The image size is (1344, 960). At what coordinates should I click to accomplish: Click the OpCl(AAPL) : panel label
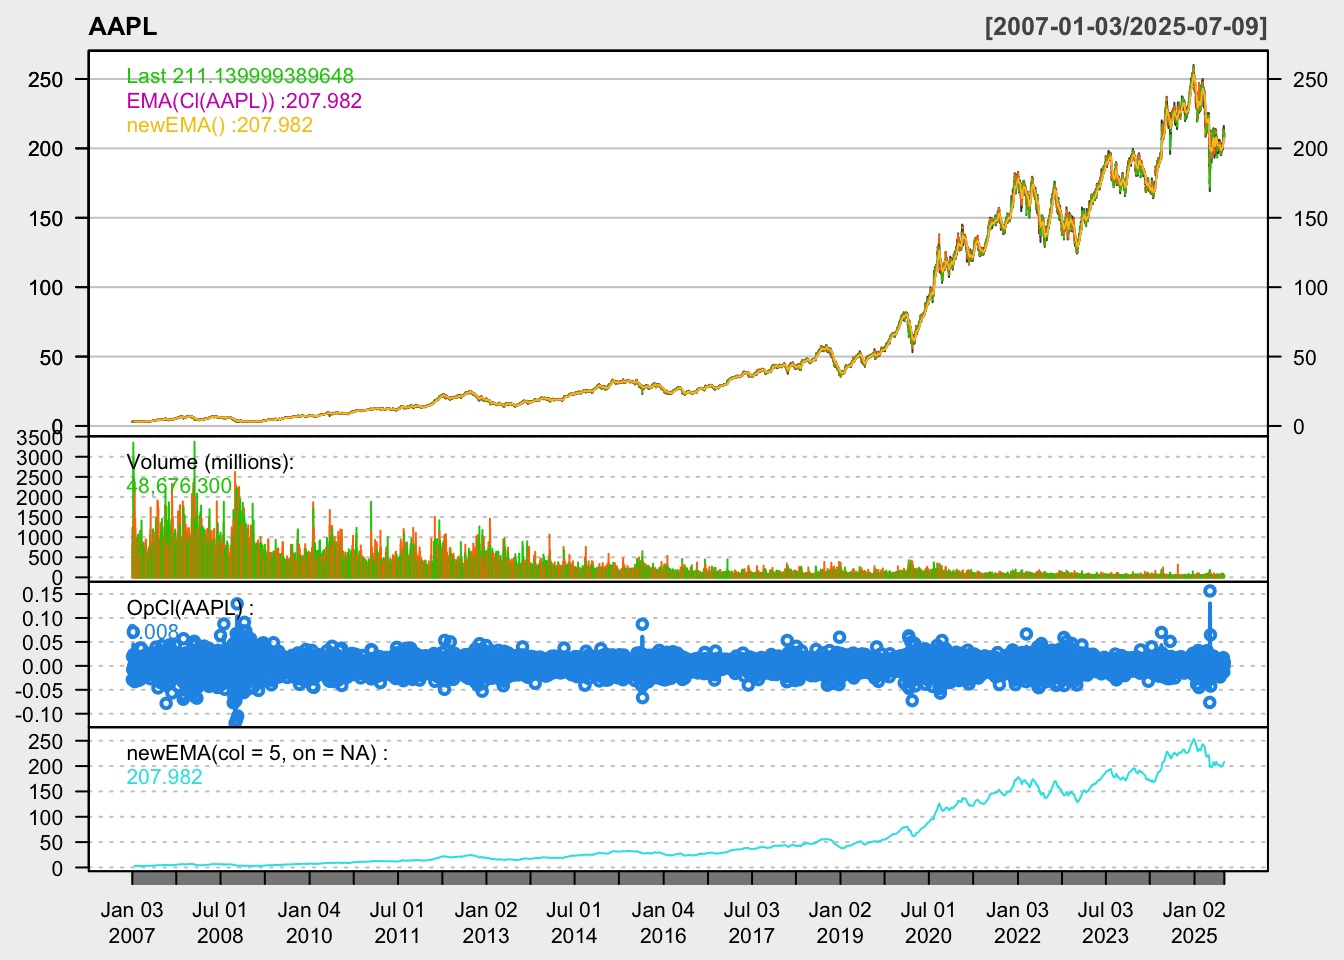[190, 607]
